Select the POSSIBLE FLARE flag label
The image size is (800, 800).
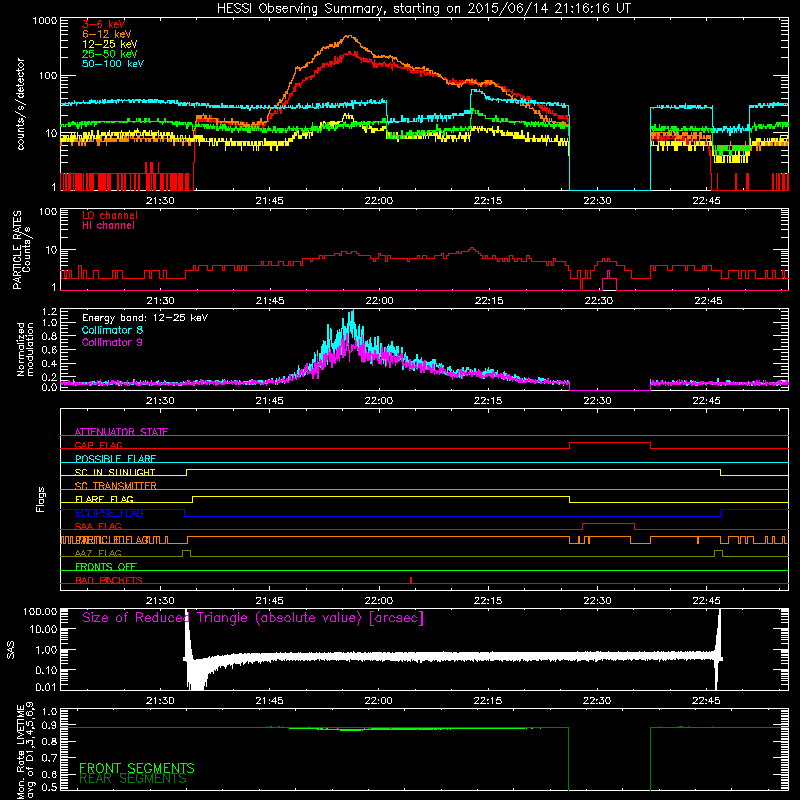(x=115, y=459)
